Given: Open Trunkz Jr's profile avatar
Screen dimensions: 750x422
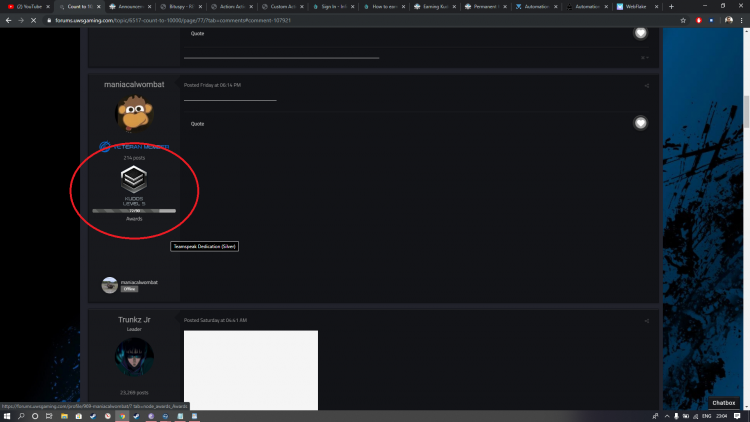Looking at the screenshot, I should pyautogui.click(x=133, y=357).
